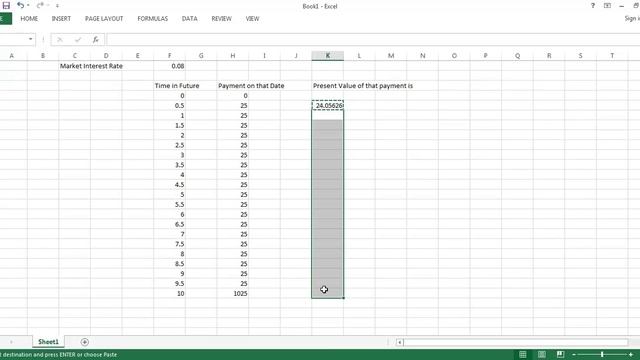This screenshot has height=360, width=640.
Task: Open the VIEW ribbon tab
Action: coord(252,19)
